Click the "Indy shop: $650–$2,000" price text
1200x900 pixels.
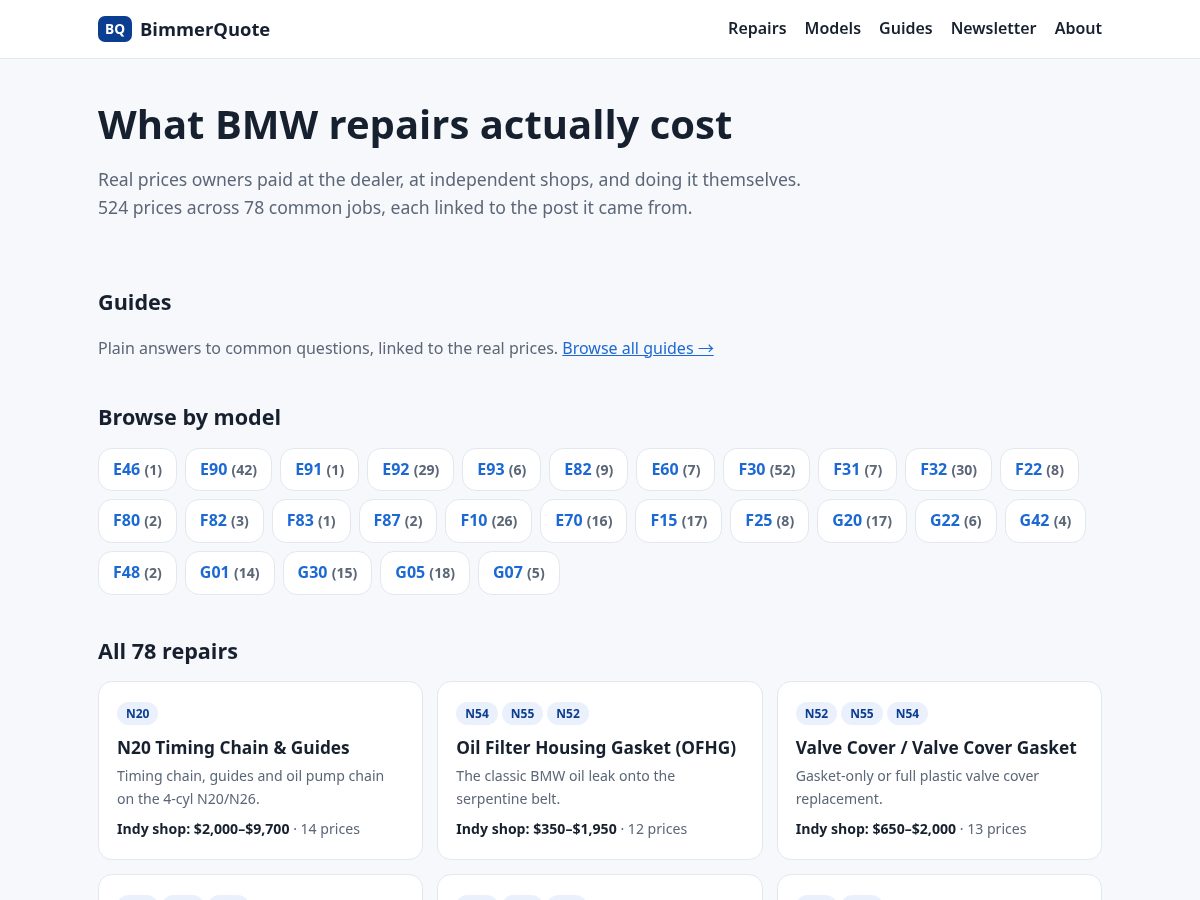(x=876, y=829)
